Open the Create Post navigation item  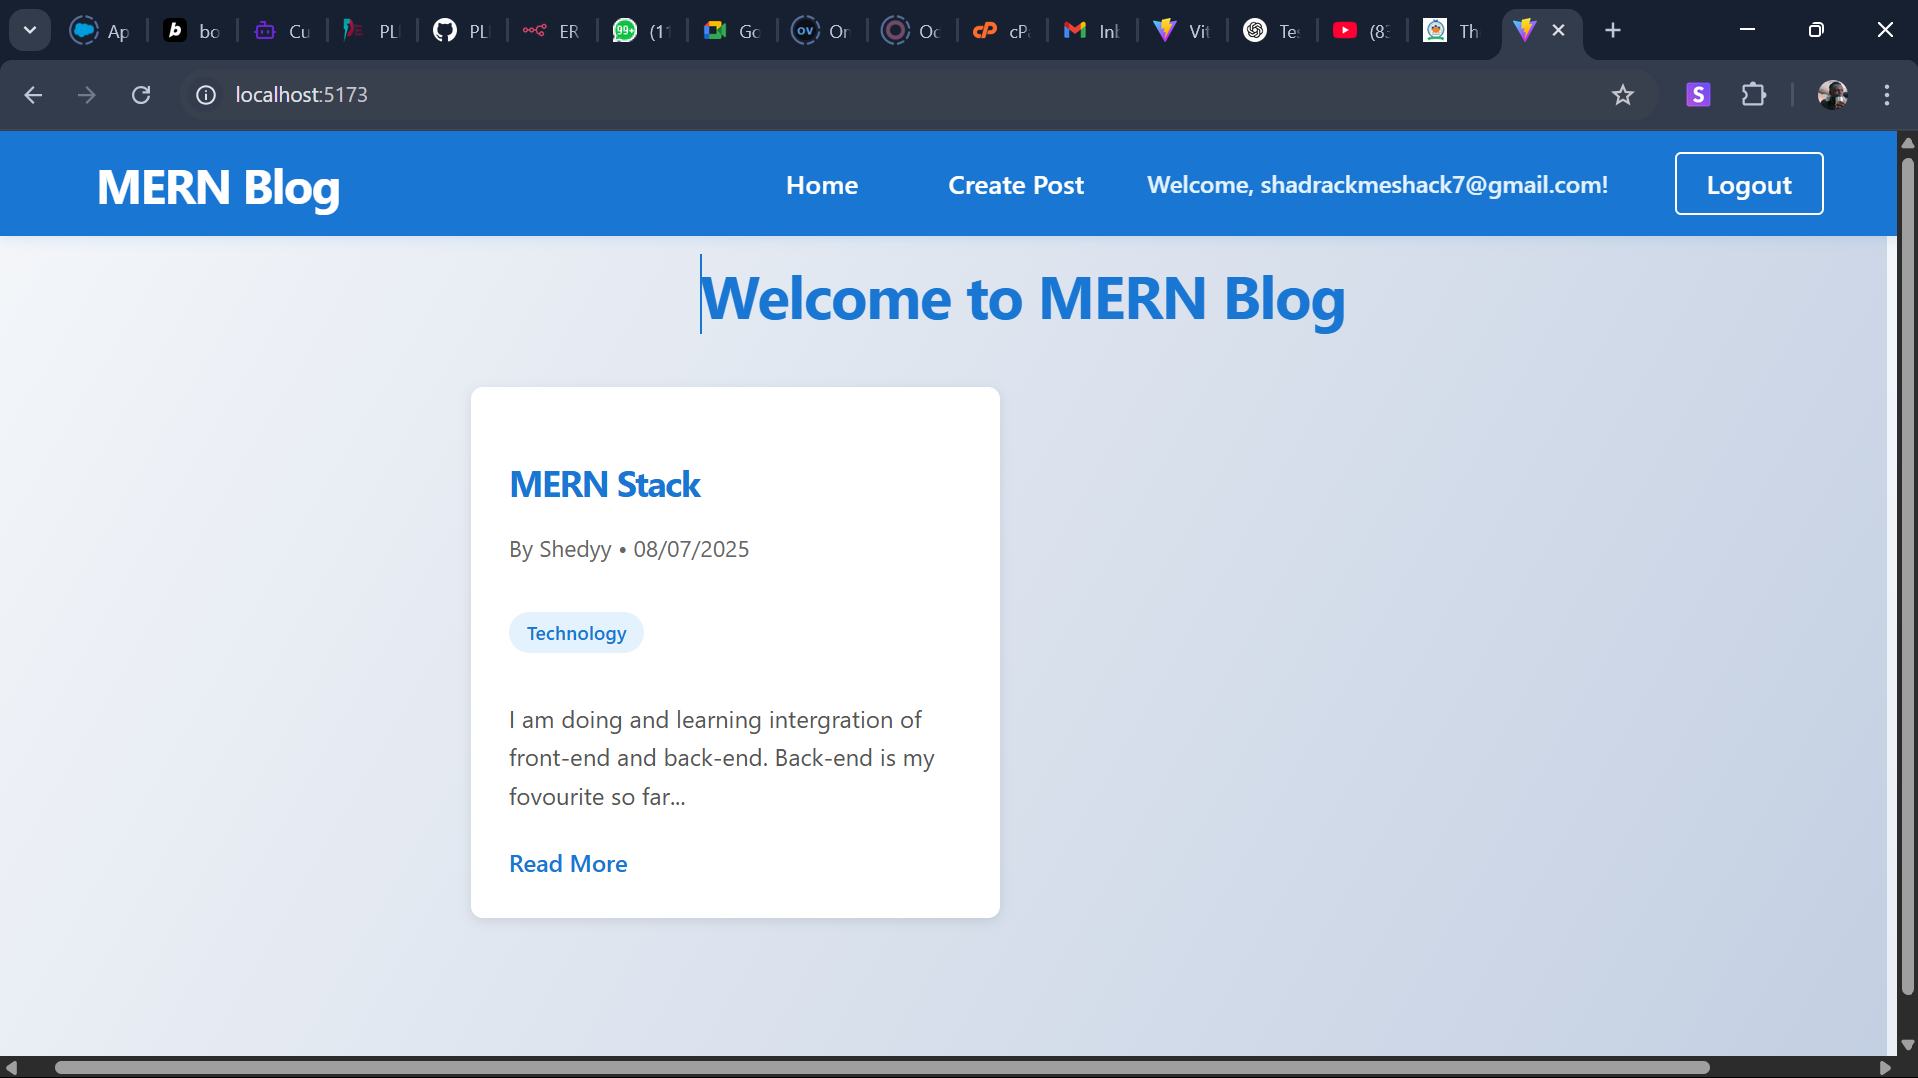point(1015,184)
